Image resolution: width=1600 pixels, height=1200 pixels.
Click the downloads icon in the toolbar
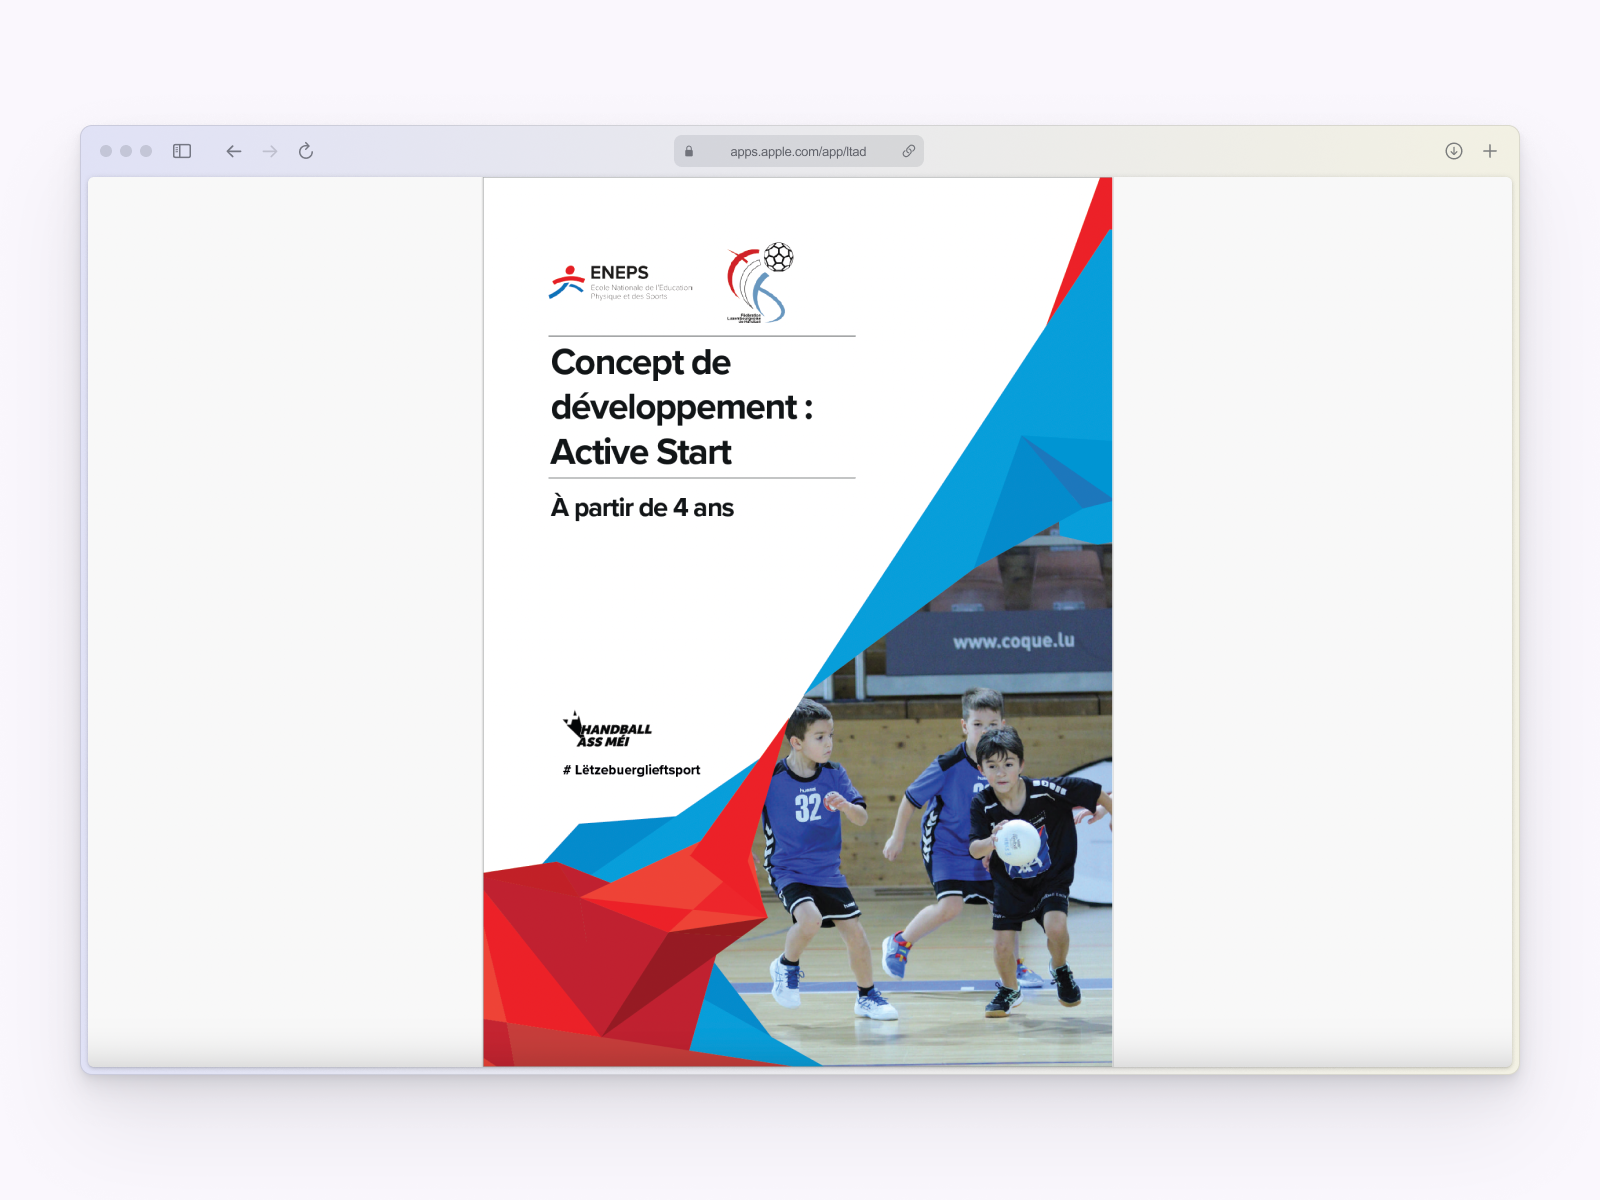(x=1452, y=151)
